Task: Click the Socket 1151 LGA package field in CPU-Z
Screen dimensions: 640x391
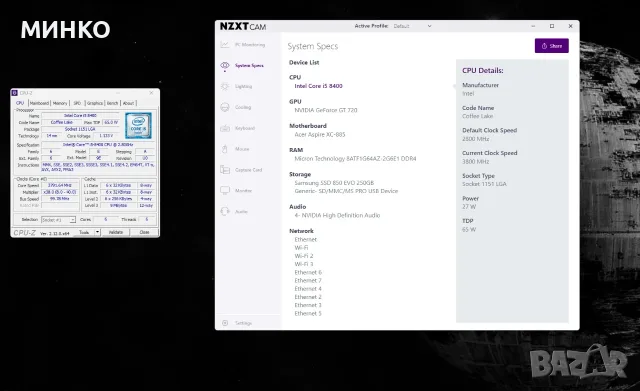Action: click(80, 129)
